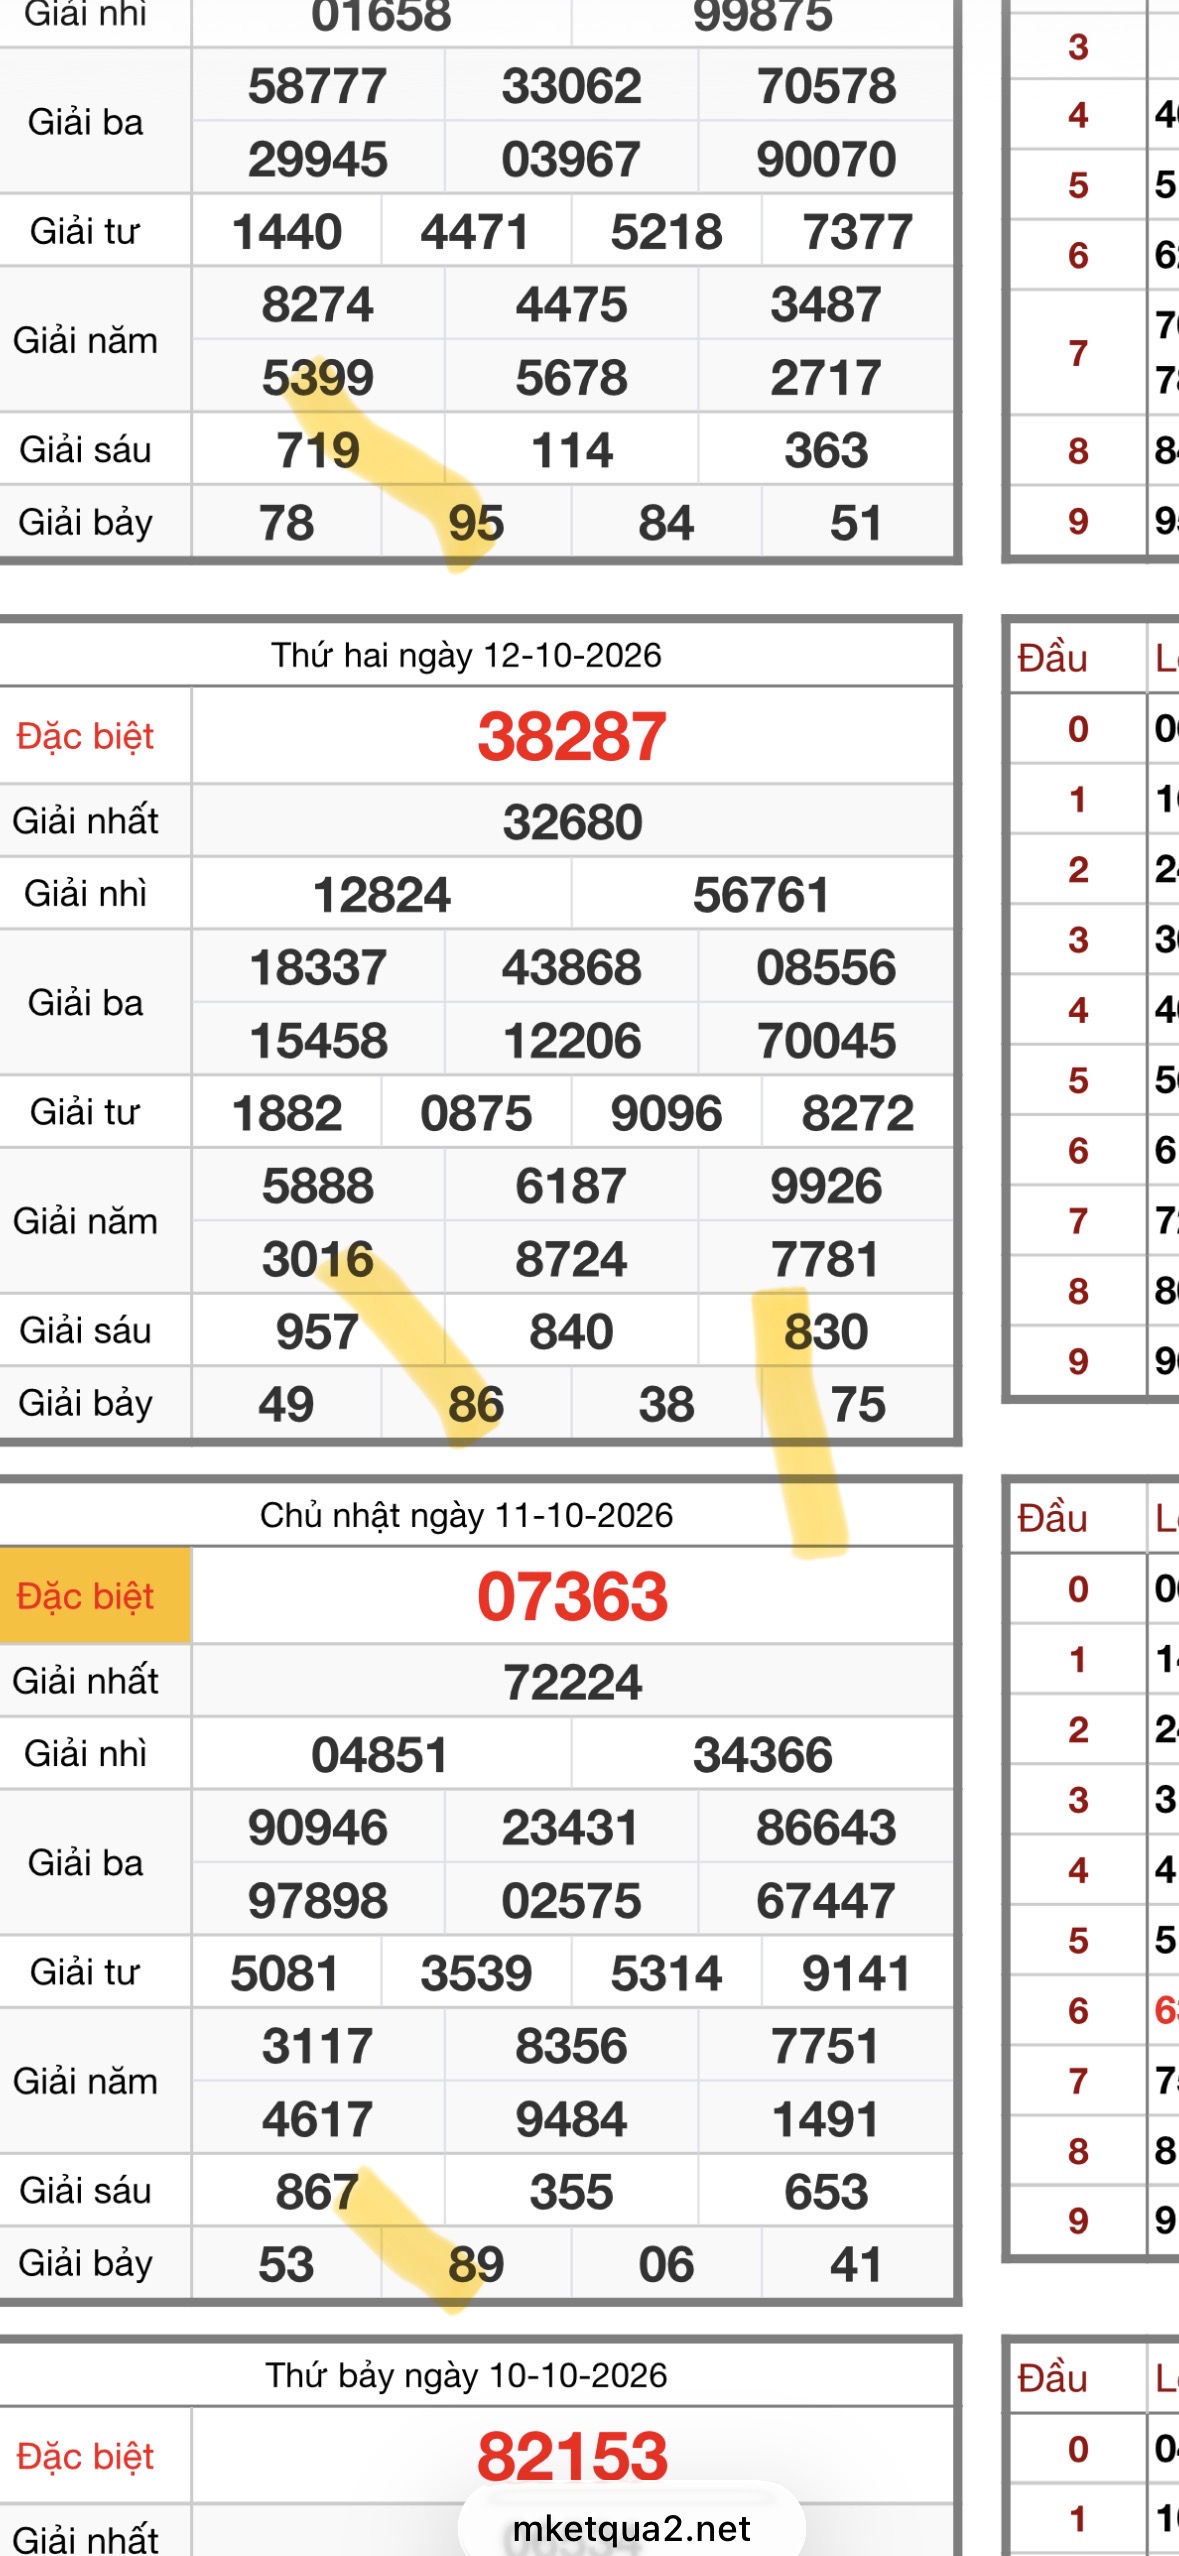The image size is (1179, 2556).
Task: Tap third prize number 70045
Action: coord(826,1041)
